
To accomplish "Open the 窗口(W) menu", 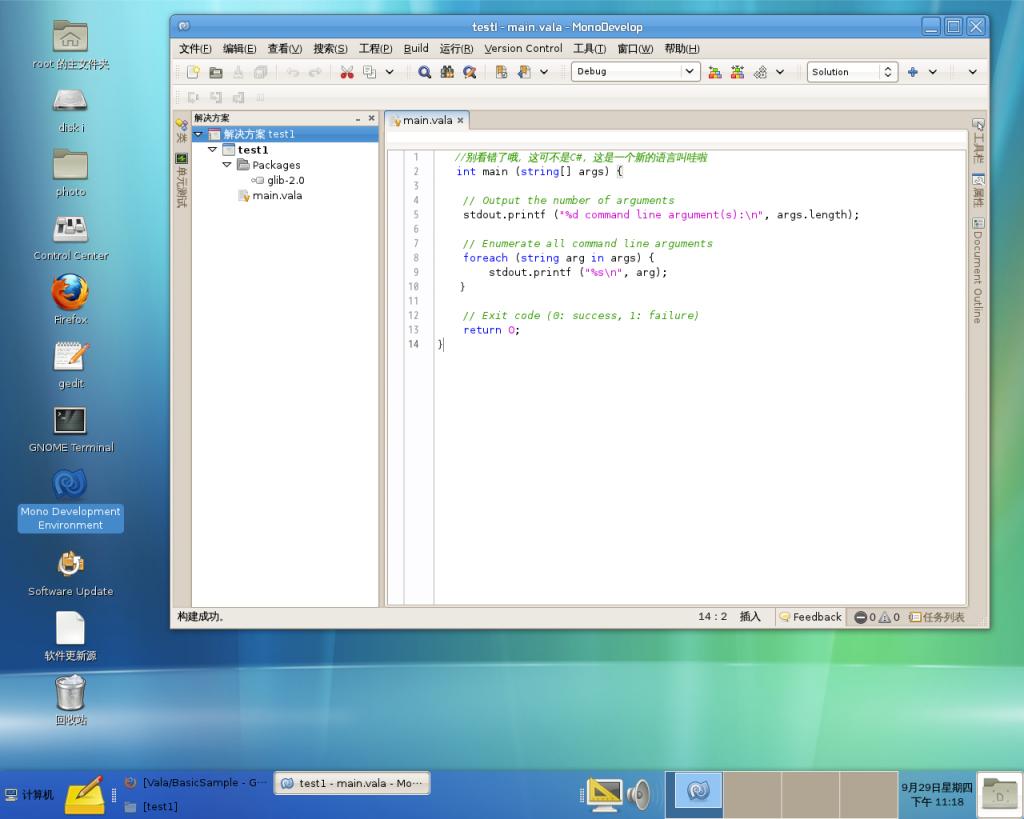I will (x=635, y=48).
